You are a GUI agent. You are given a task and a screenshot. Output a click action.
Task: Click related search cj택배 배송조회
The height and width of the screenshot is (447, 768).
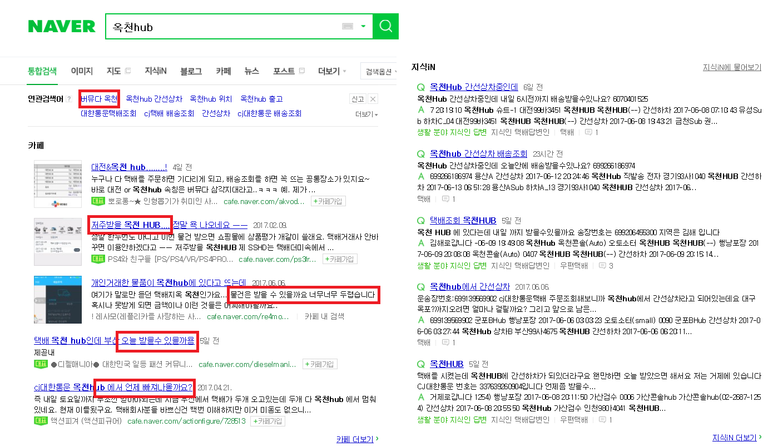pyautogui.click(x=169, y=113)
